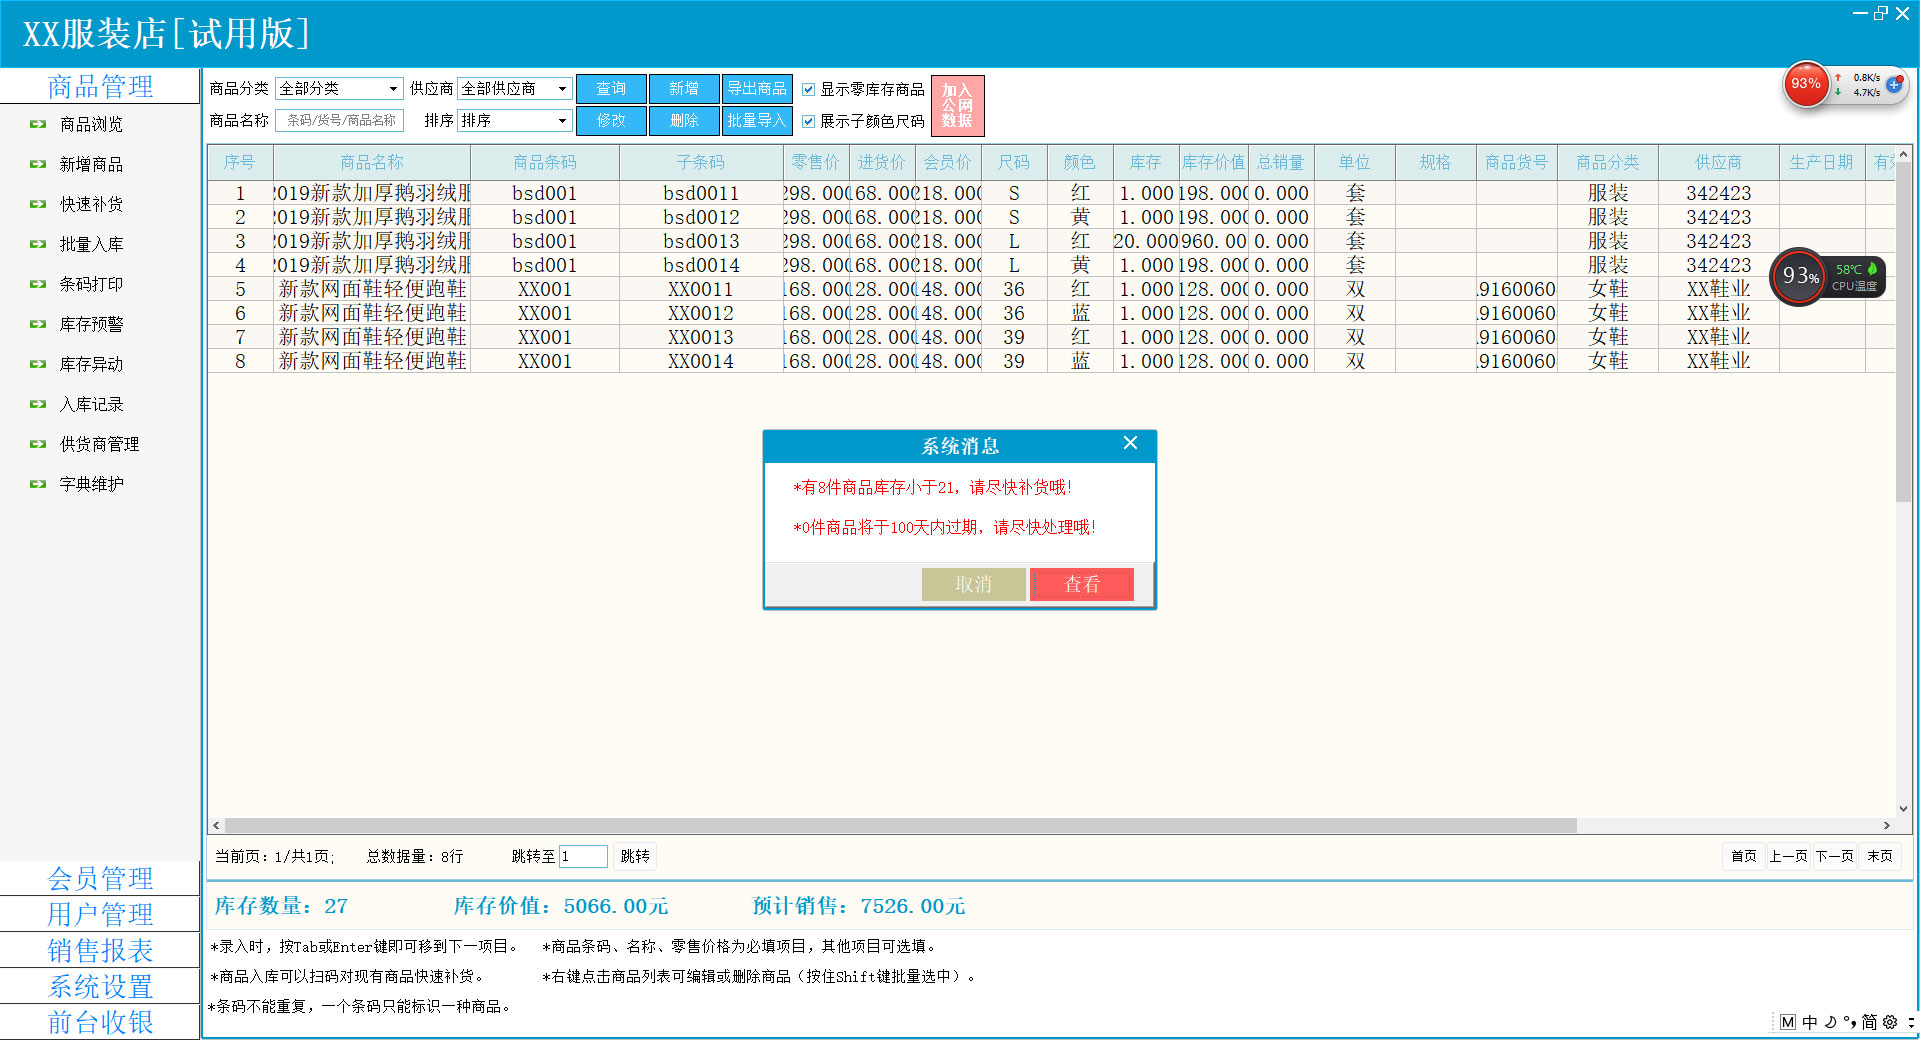Select 库存预警 menu item
The width and height of the screenshot is (1920, 1040).
coord(91,324)
